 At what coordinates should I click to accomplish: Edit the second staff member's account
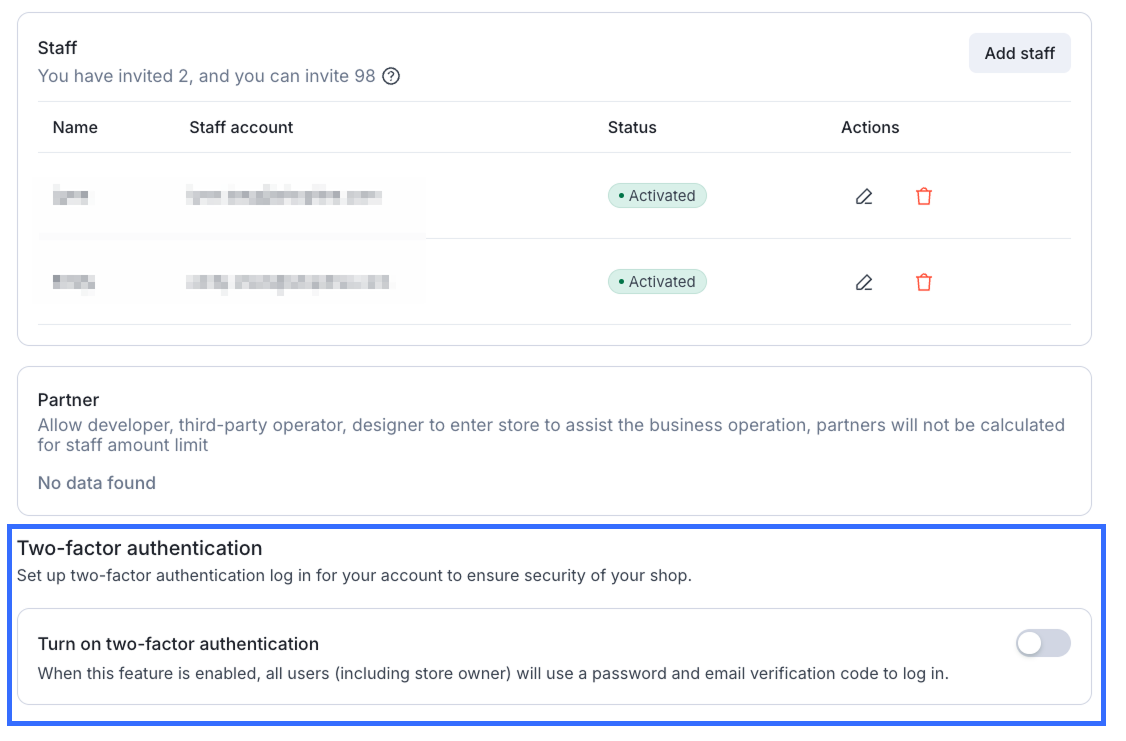coord(864,282)
